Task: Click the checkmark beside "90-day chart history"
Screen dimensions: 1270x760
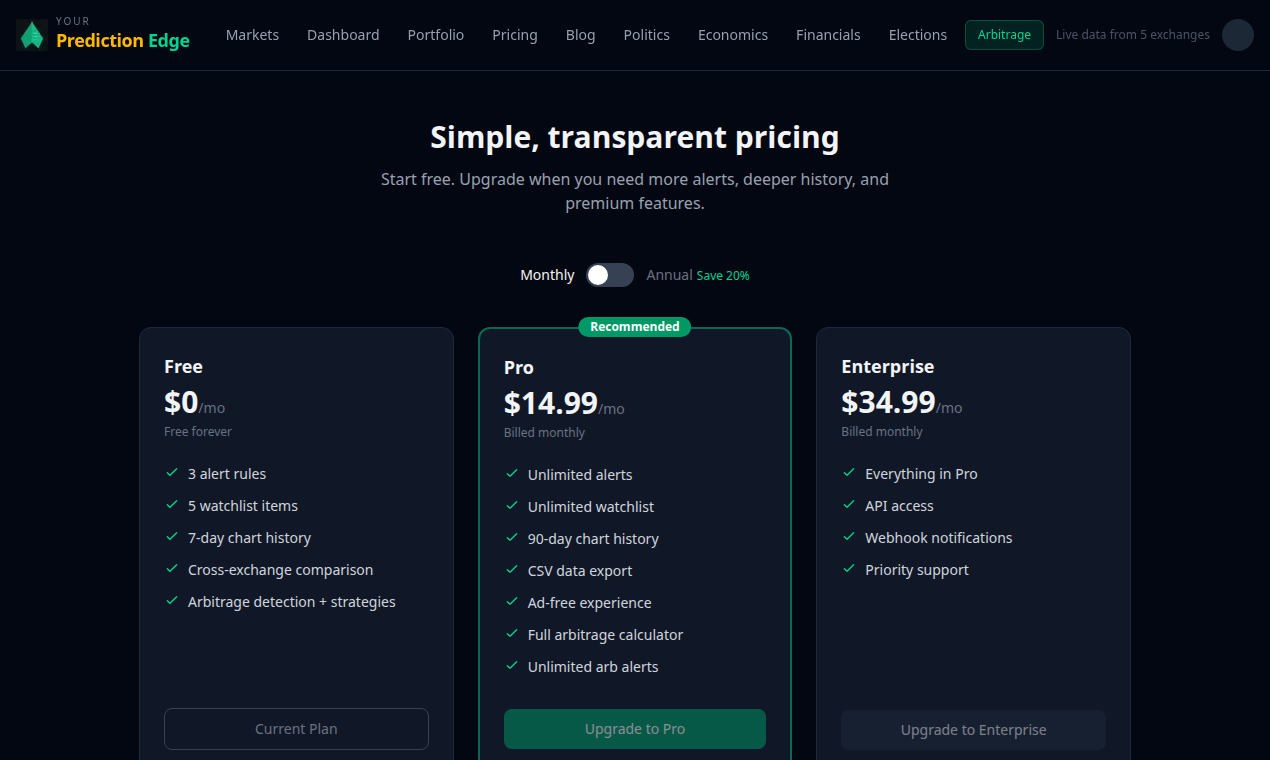Action: pos(511,538)
